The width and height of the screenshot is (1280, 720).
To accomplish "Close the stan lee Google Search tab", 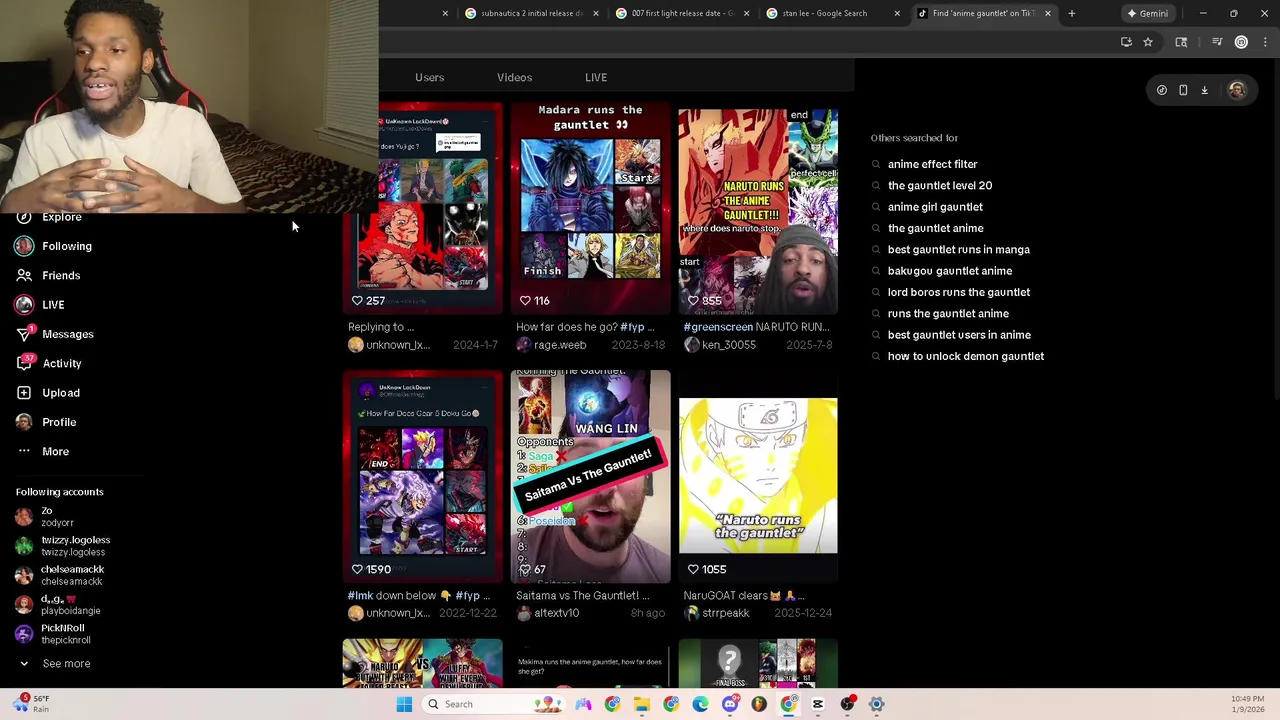I will (x=897, y=14).
